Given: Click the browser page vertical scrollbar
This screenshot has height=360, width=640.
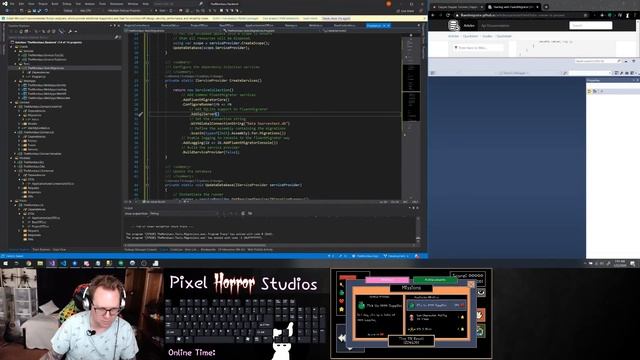Looking at the screenshot, I should pos(638,39).
